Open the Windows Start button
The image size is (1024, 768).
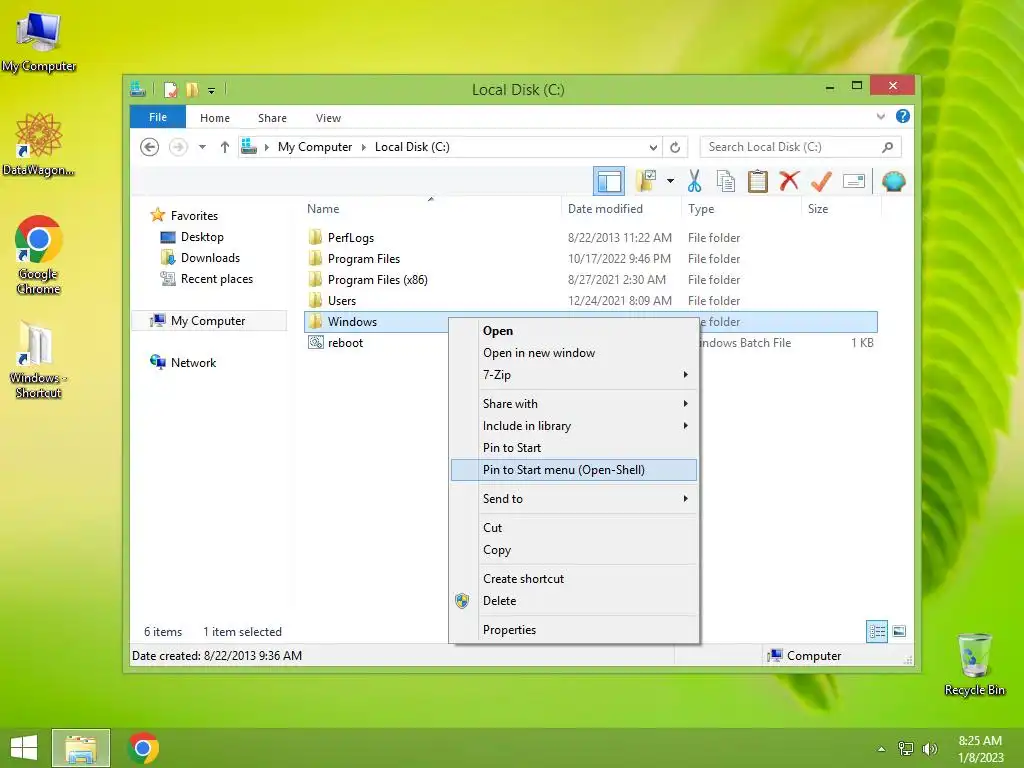click(24, 748)
